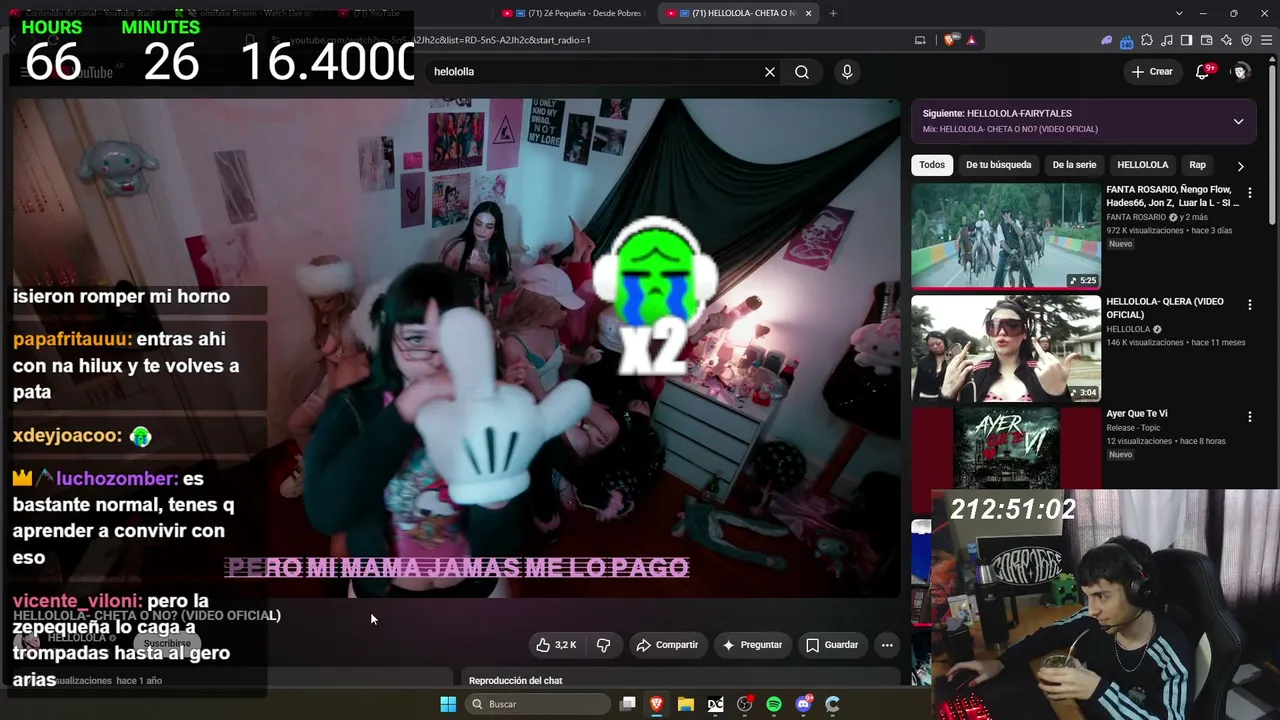Open the Ayer Que Te Vi thumbnail
The image size is (1280, 720).
pyautogui.click(x=1006, y=447)
